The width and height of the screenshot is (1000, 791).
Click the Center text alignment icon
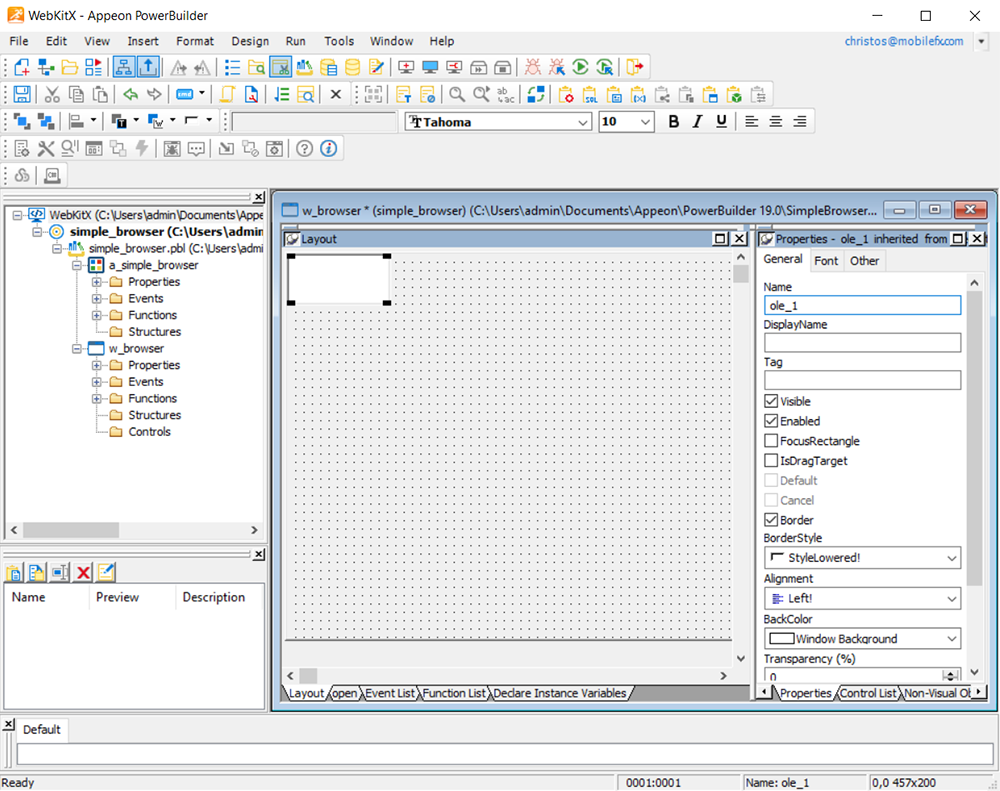(776, 121)
